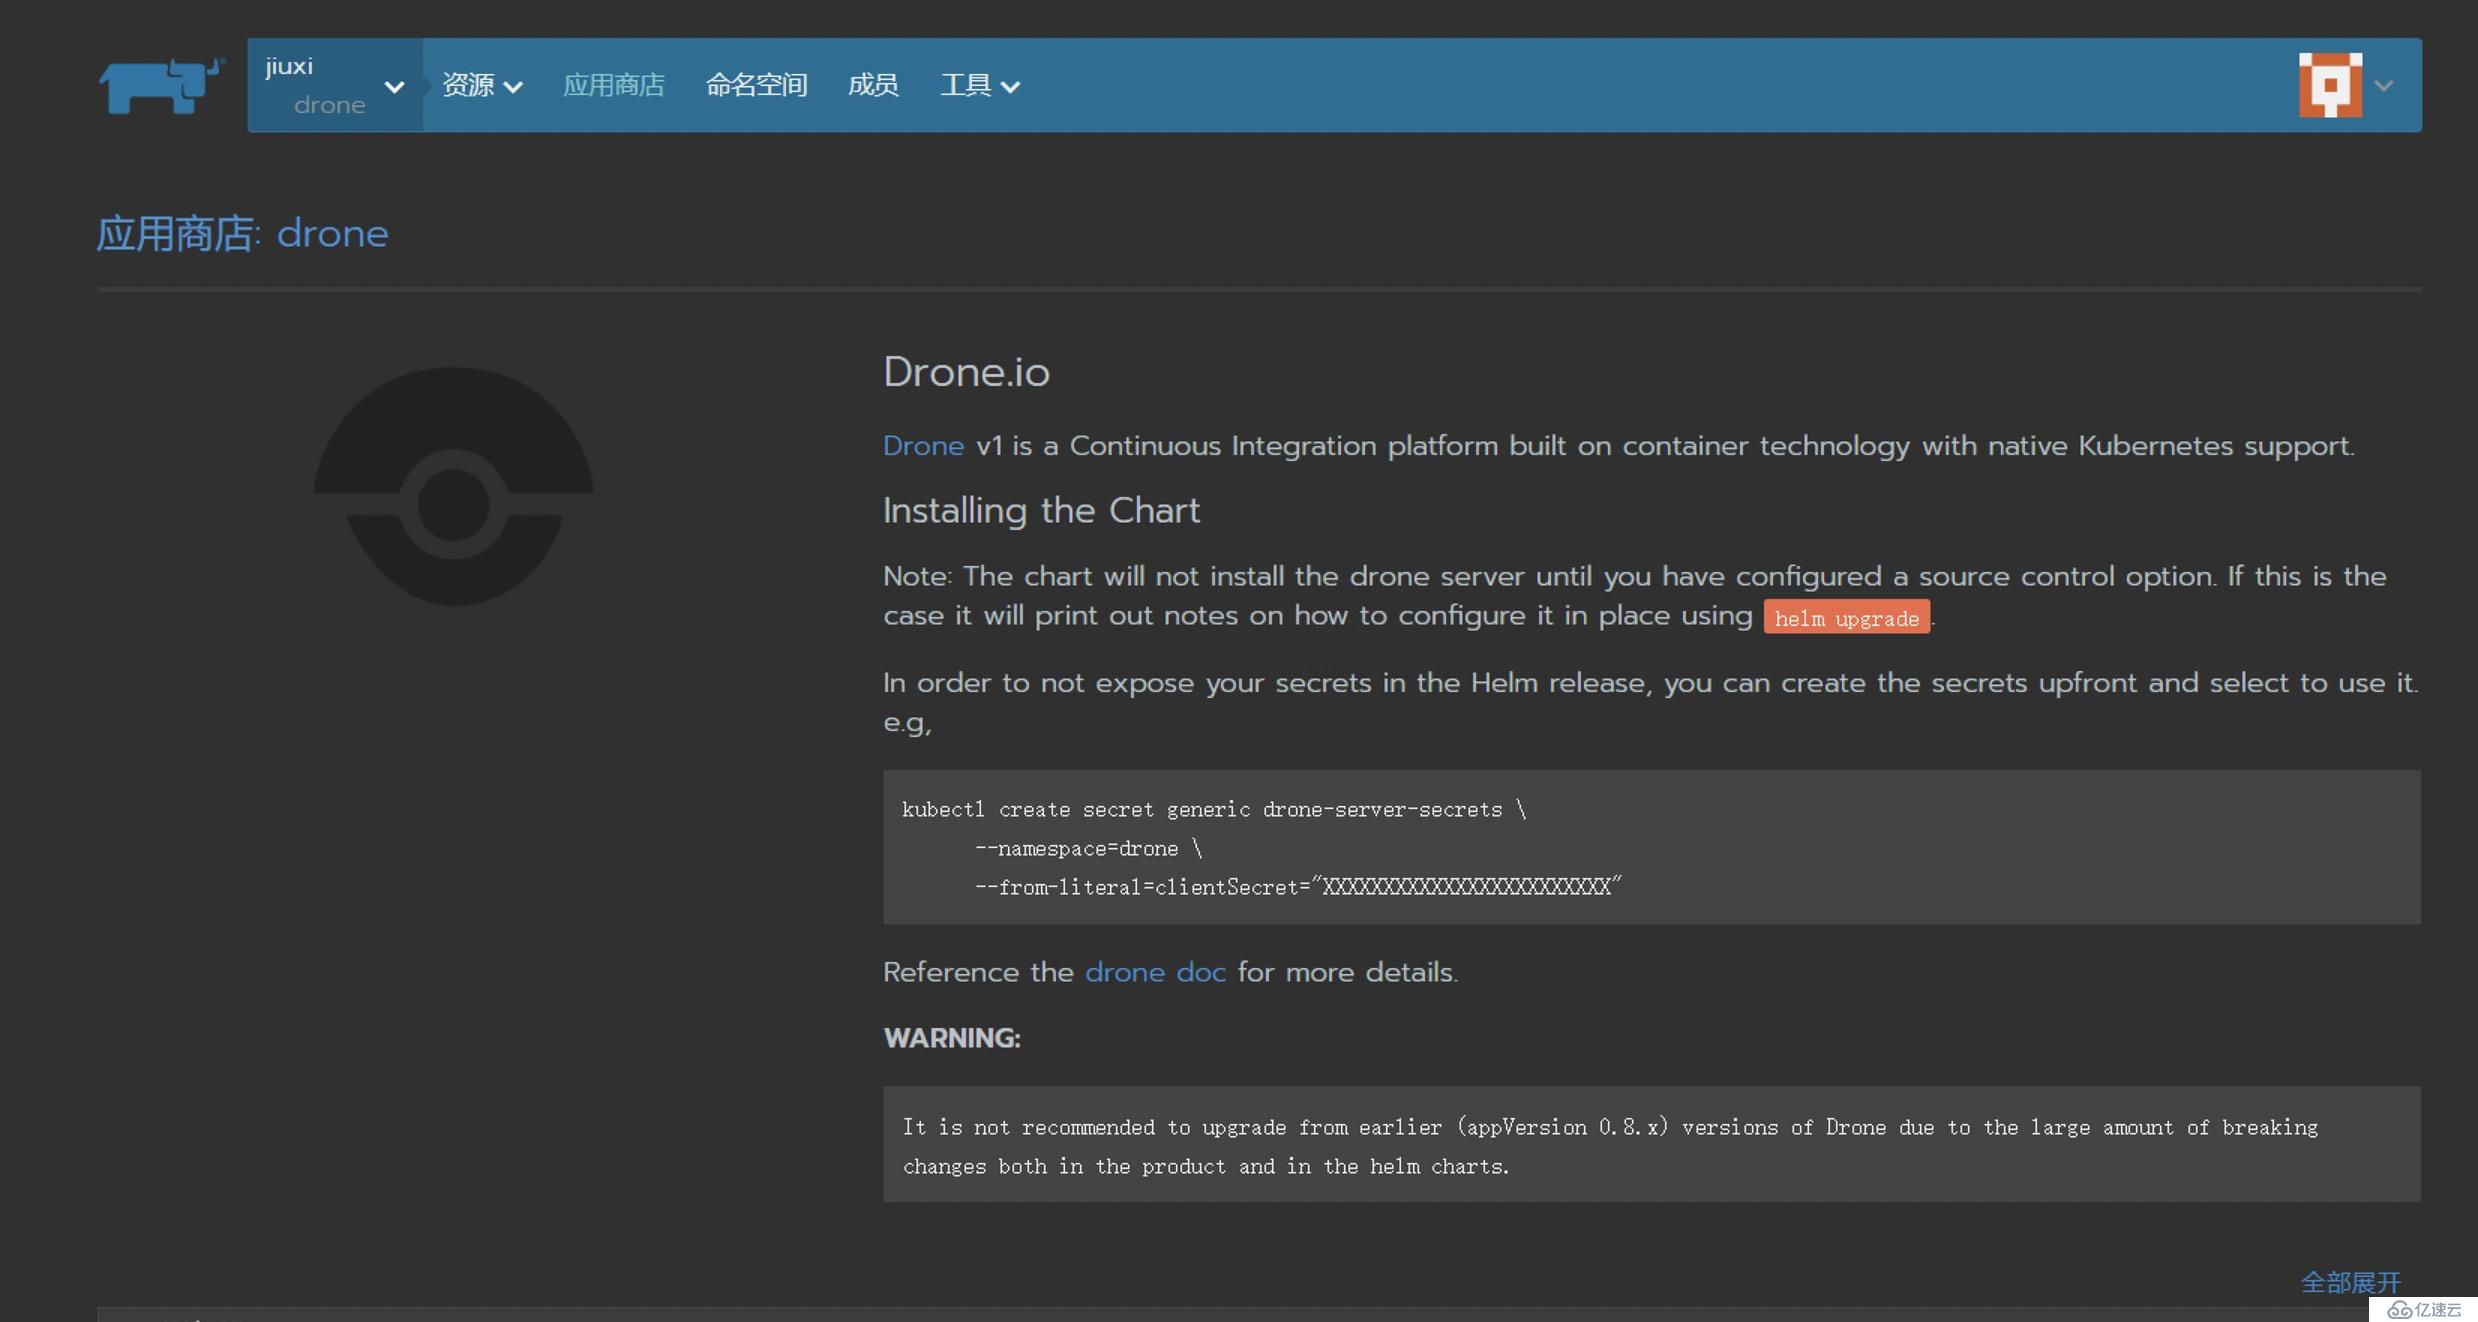Open the 成员 menu item
This screenshot has height=1322, width=2478.
[873, 85]
